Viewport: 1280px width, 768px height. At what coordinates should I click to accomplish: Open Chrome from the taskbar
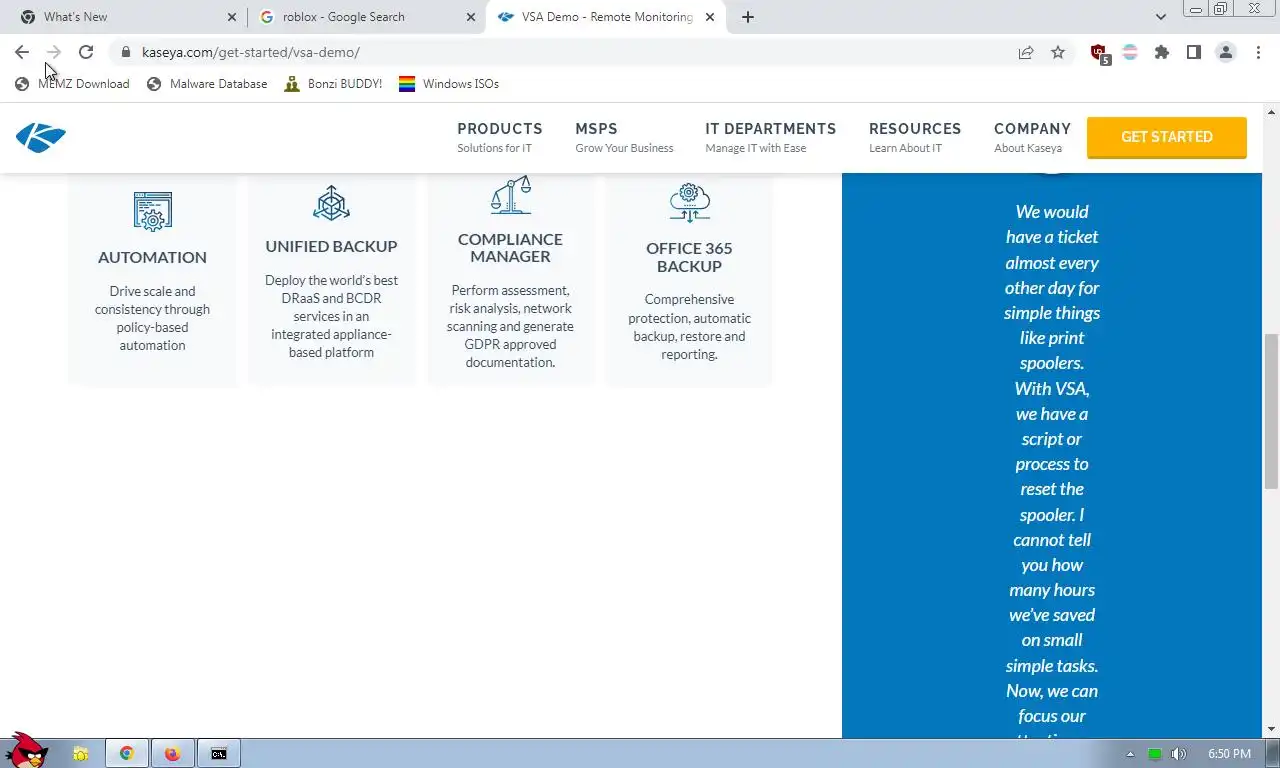point(127,753)
